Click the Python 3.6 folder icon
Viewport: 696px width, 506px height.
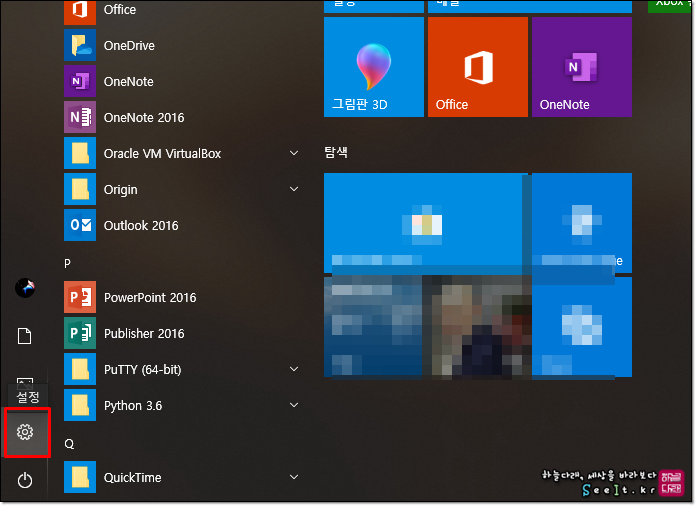(x=80, y=405)
